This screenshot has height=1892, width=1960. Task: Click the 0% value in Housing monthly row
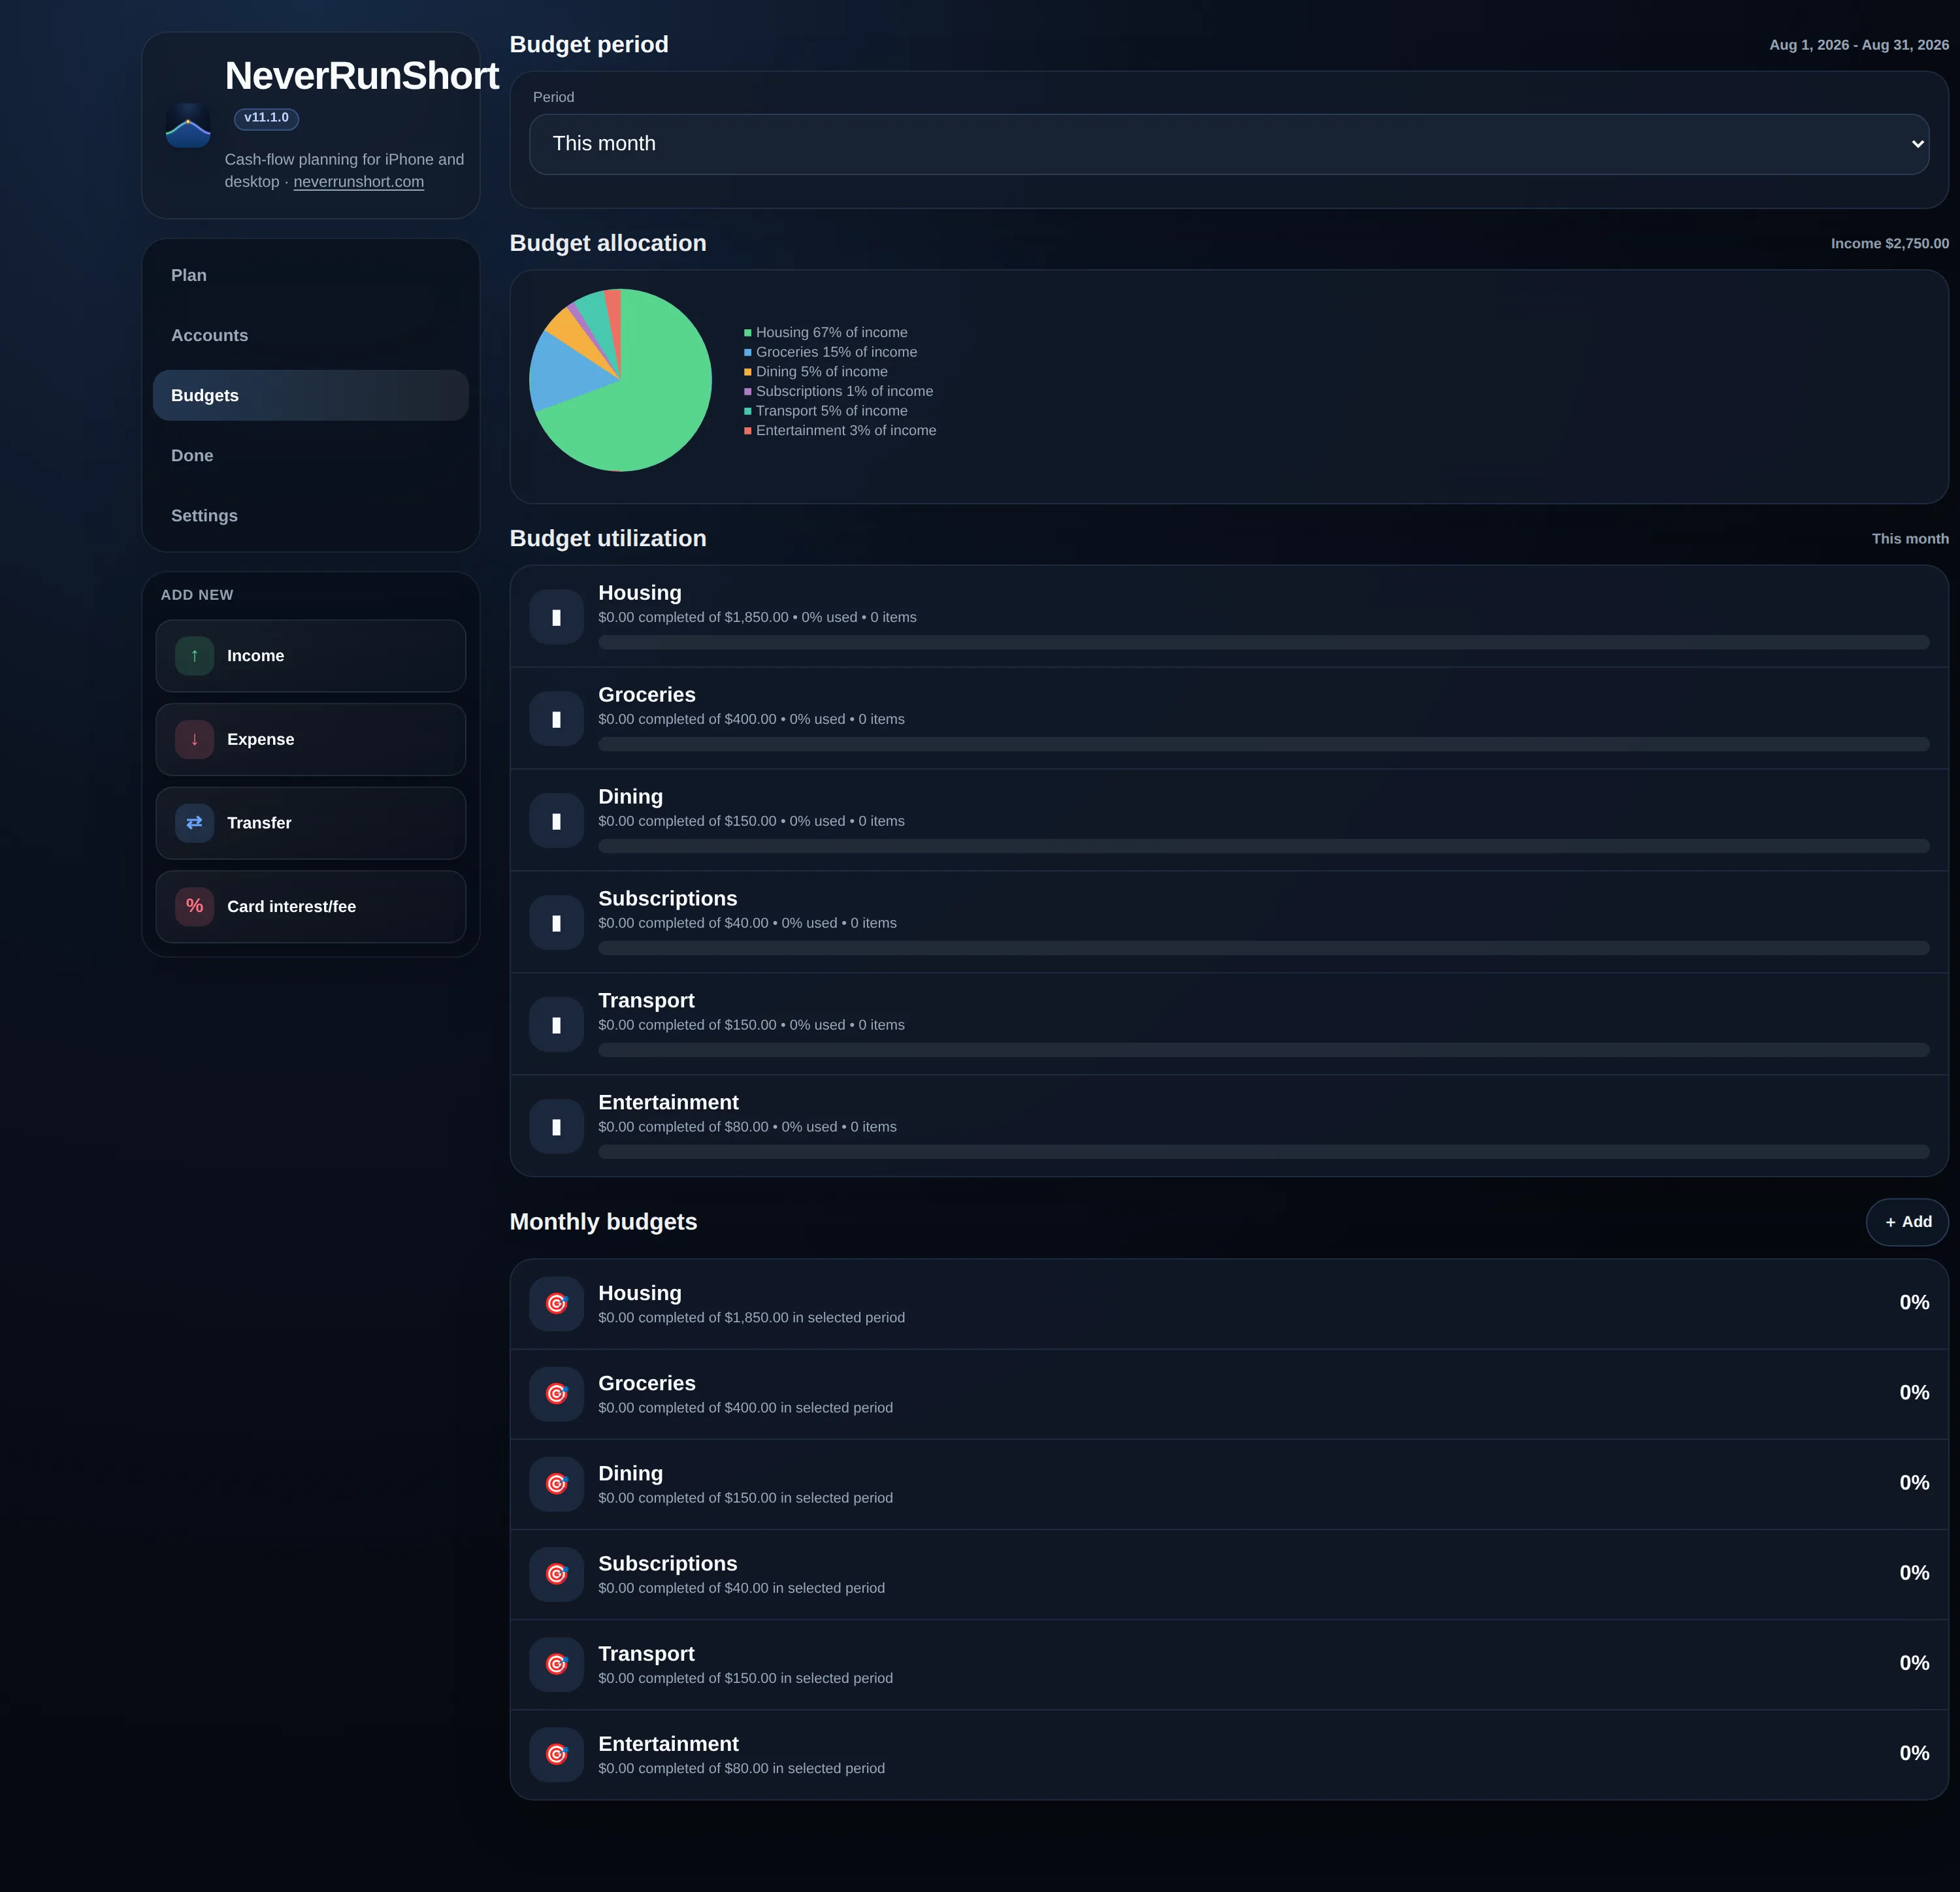1914,1303
